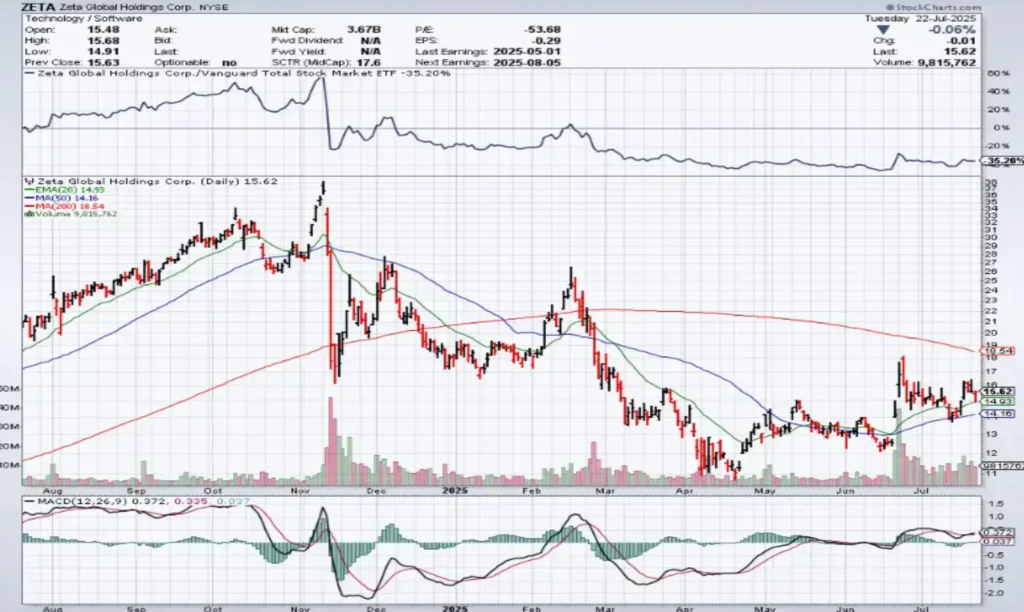1024x612 pixels.
Task: Click the 15.62 last price axis tag
Action: [x=999, y=391]
